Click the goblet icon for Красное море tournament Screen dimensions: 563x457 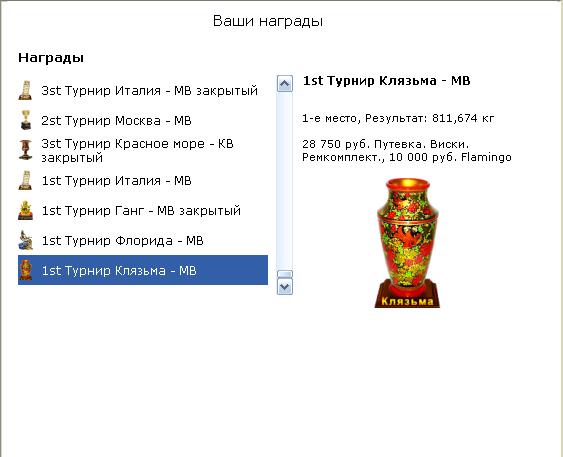[x=25, y=150]
